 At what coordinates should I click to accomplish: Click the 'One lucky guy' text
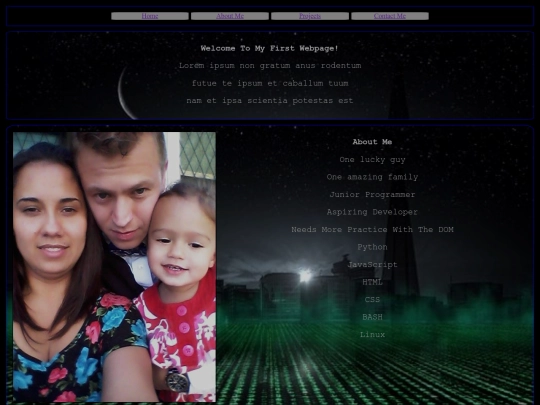point(372,159)
